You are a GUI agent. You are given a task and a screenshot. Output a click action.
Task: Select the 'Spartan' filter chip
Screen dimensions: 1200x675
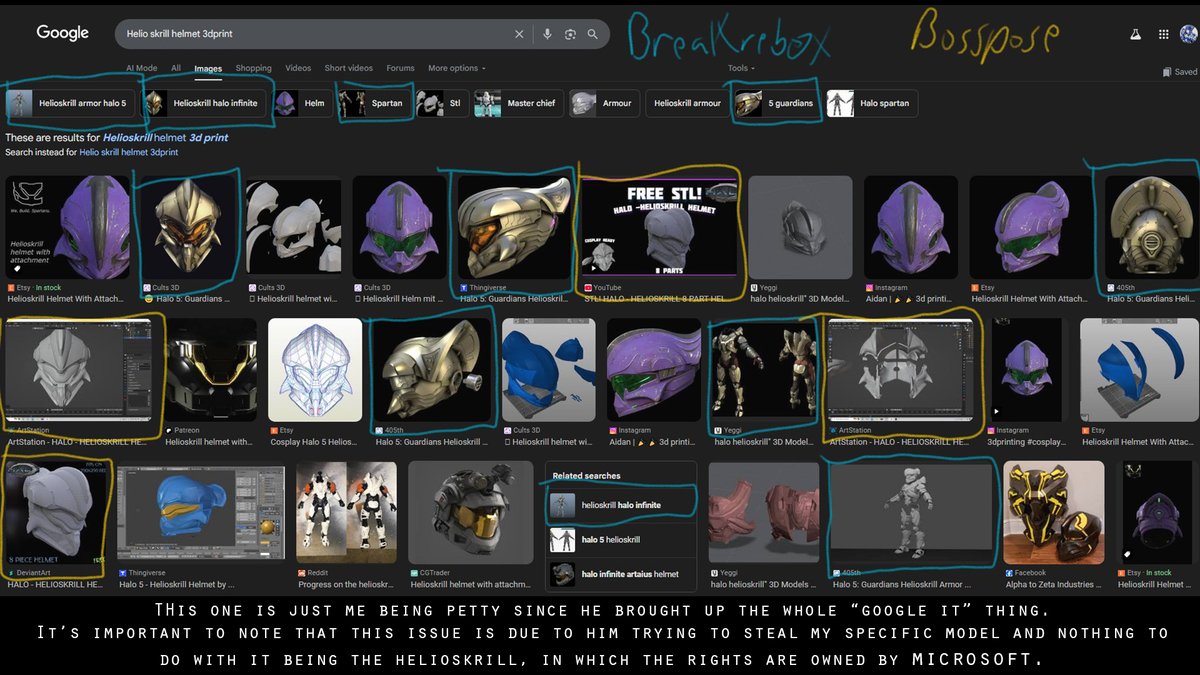(373, 103)
